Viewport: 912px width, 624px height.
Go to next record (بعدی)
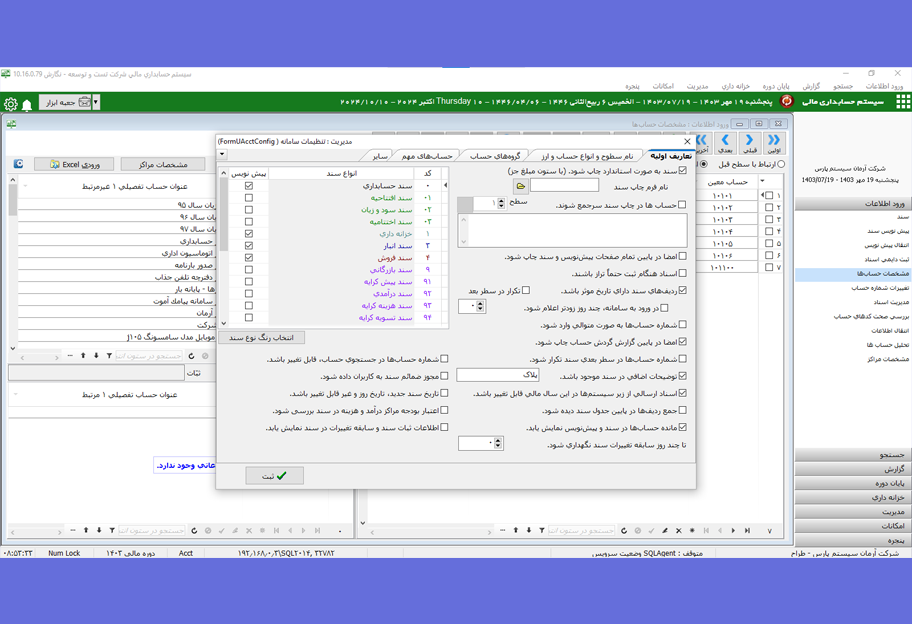(x=725, y=142)
